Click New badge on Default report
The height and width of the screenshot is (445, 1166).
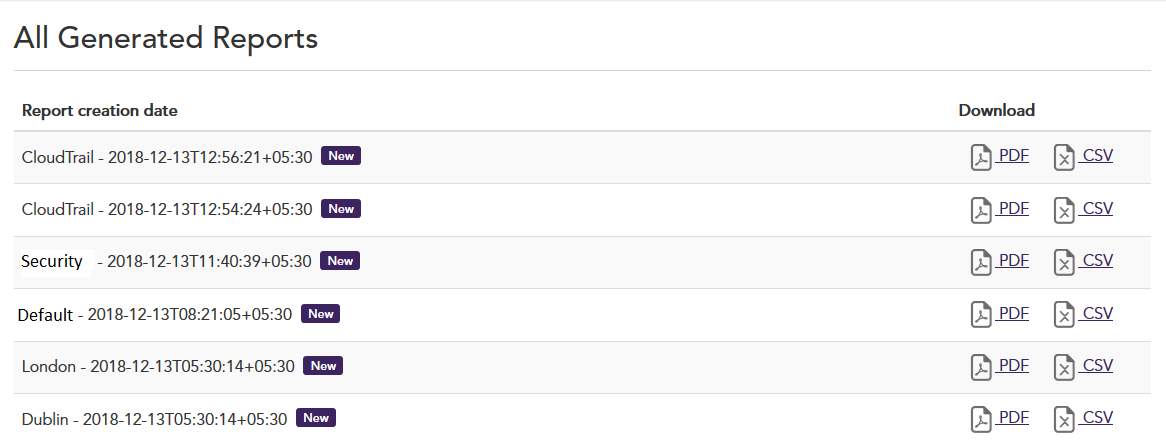[x=320, y=314]
